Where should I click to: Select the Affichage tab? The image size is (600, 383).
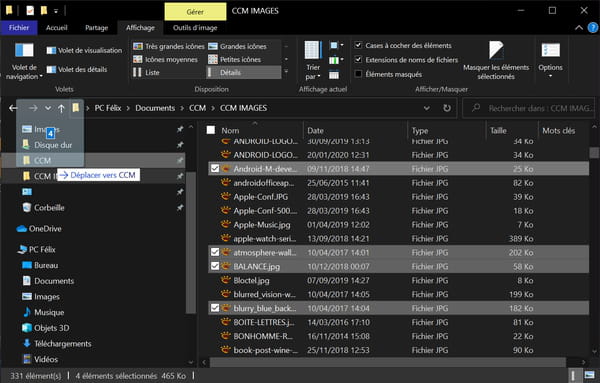[x=140, y=28]
